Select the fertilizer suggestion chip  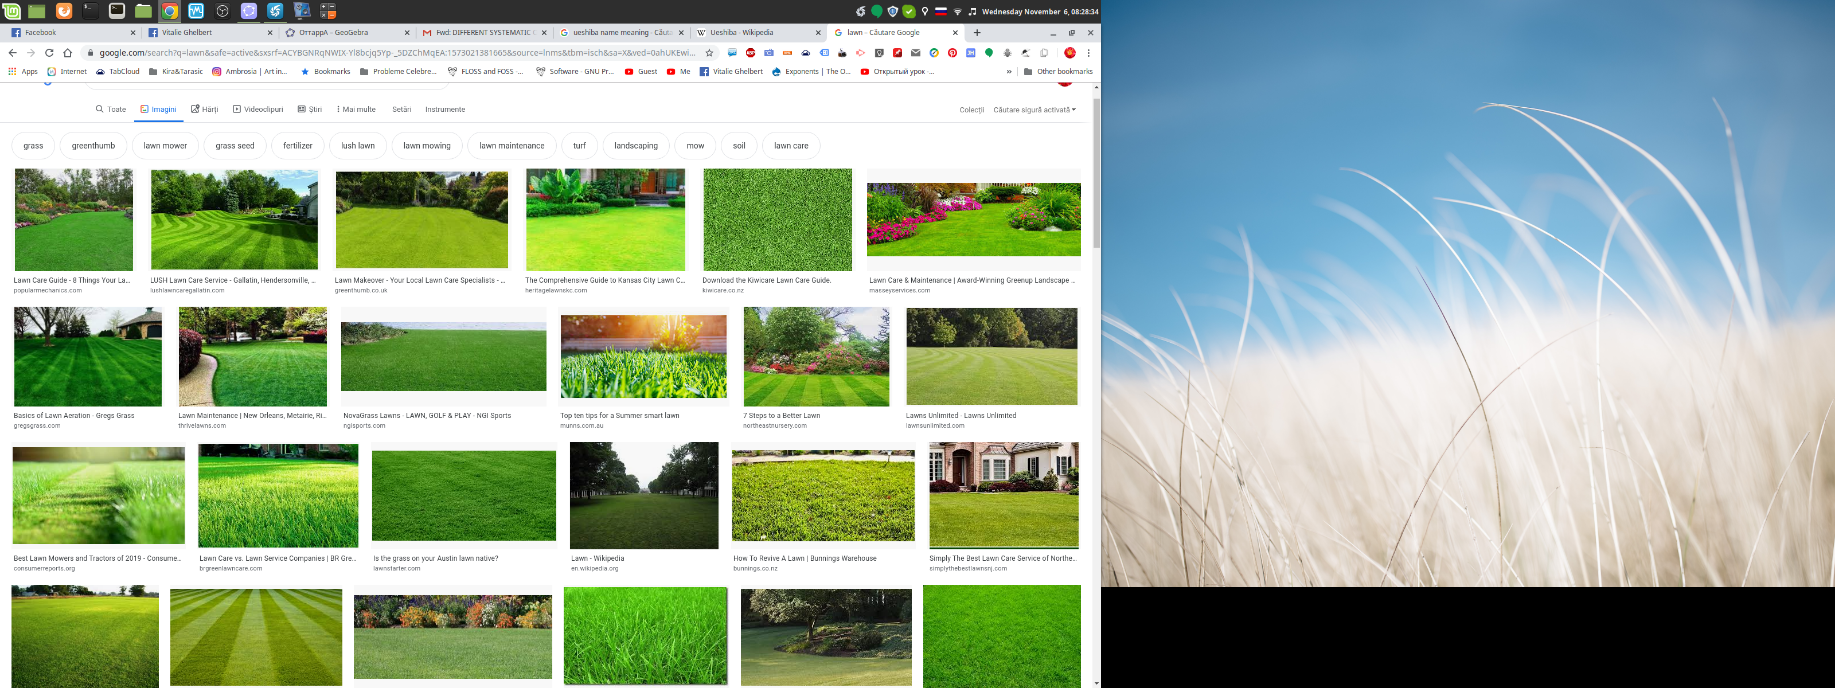[x=298, y=146]
